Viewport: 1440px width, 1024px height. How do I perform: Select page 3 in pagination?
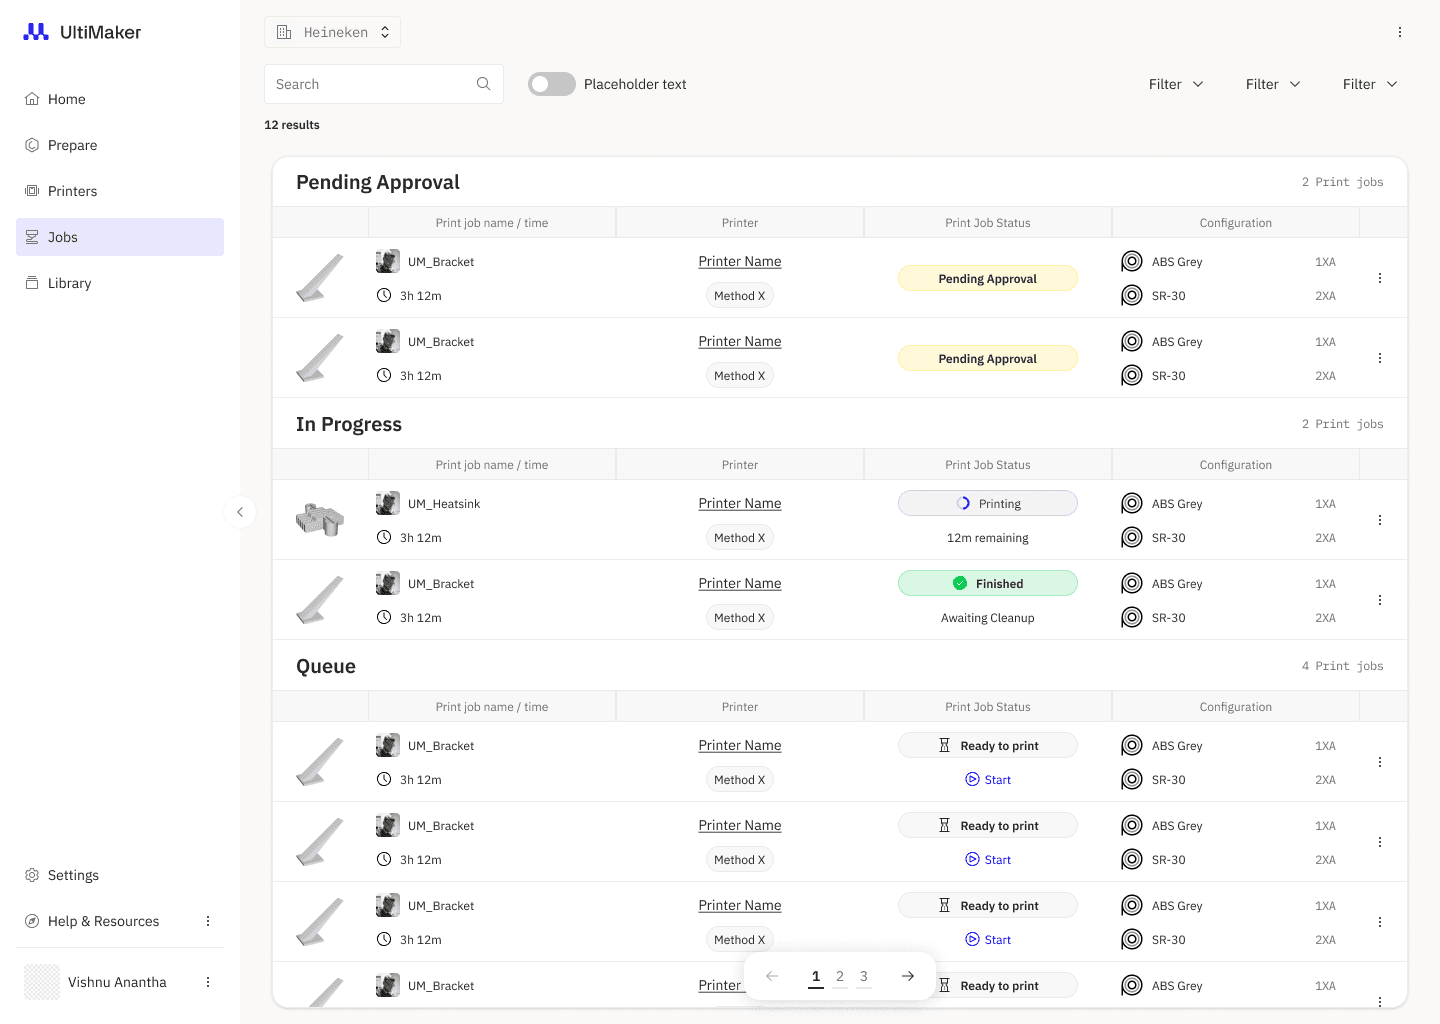864,977
